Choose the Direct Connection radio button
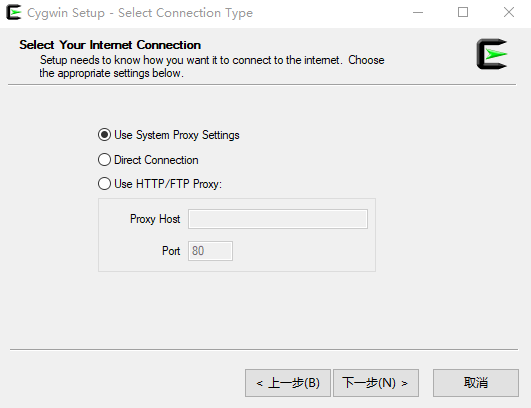 click(104, 160)
